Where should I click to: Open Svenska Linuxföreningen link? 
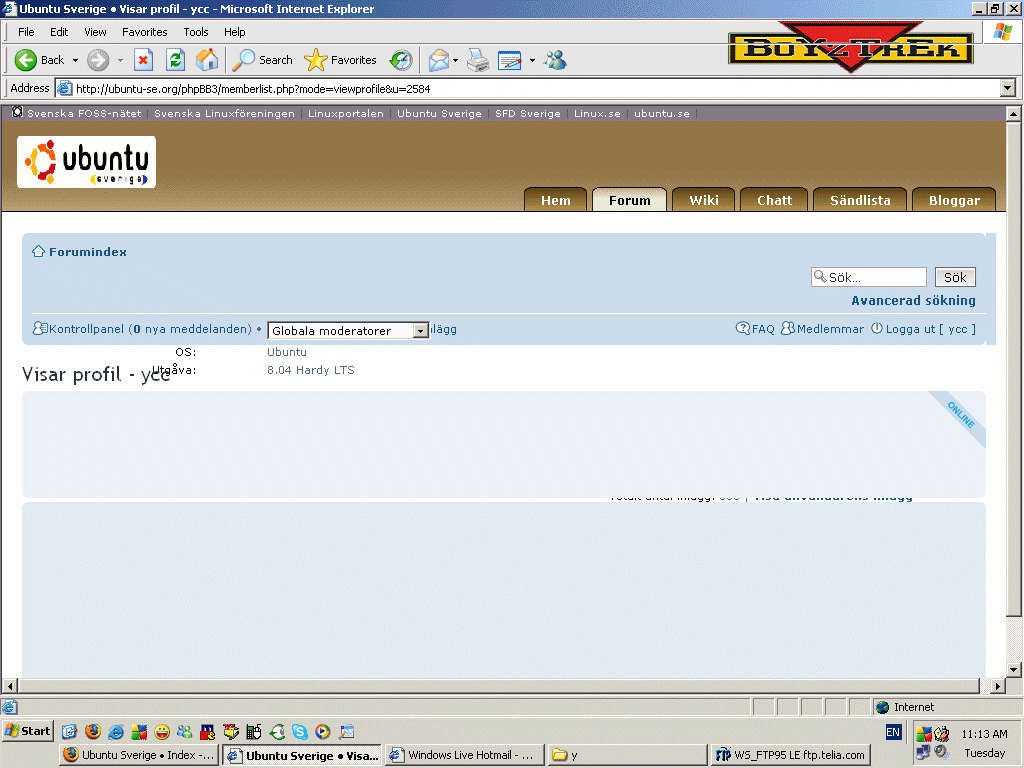point(224,113)
